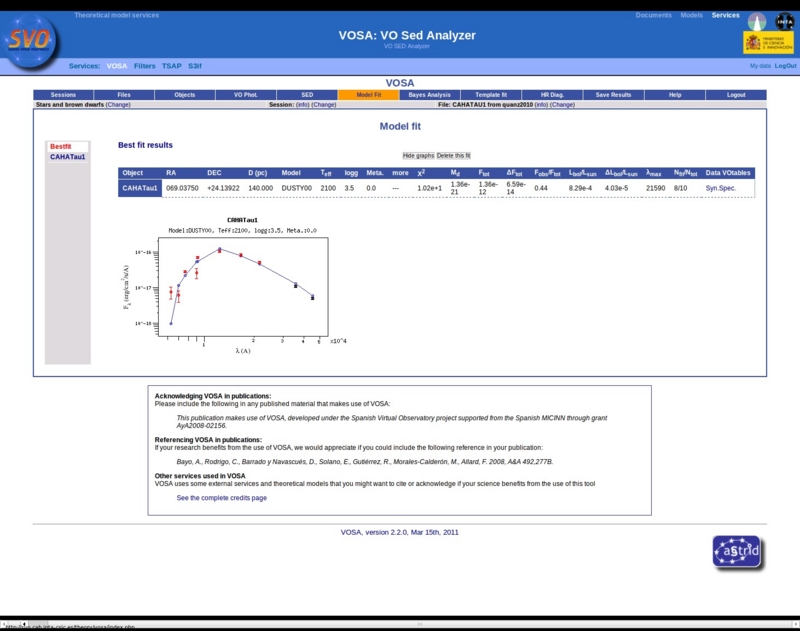
Task: Open the Services top menu
Action: 726,15
